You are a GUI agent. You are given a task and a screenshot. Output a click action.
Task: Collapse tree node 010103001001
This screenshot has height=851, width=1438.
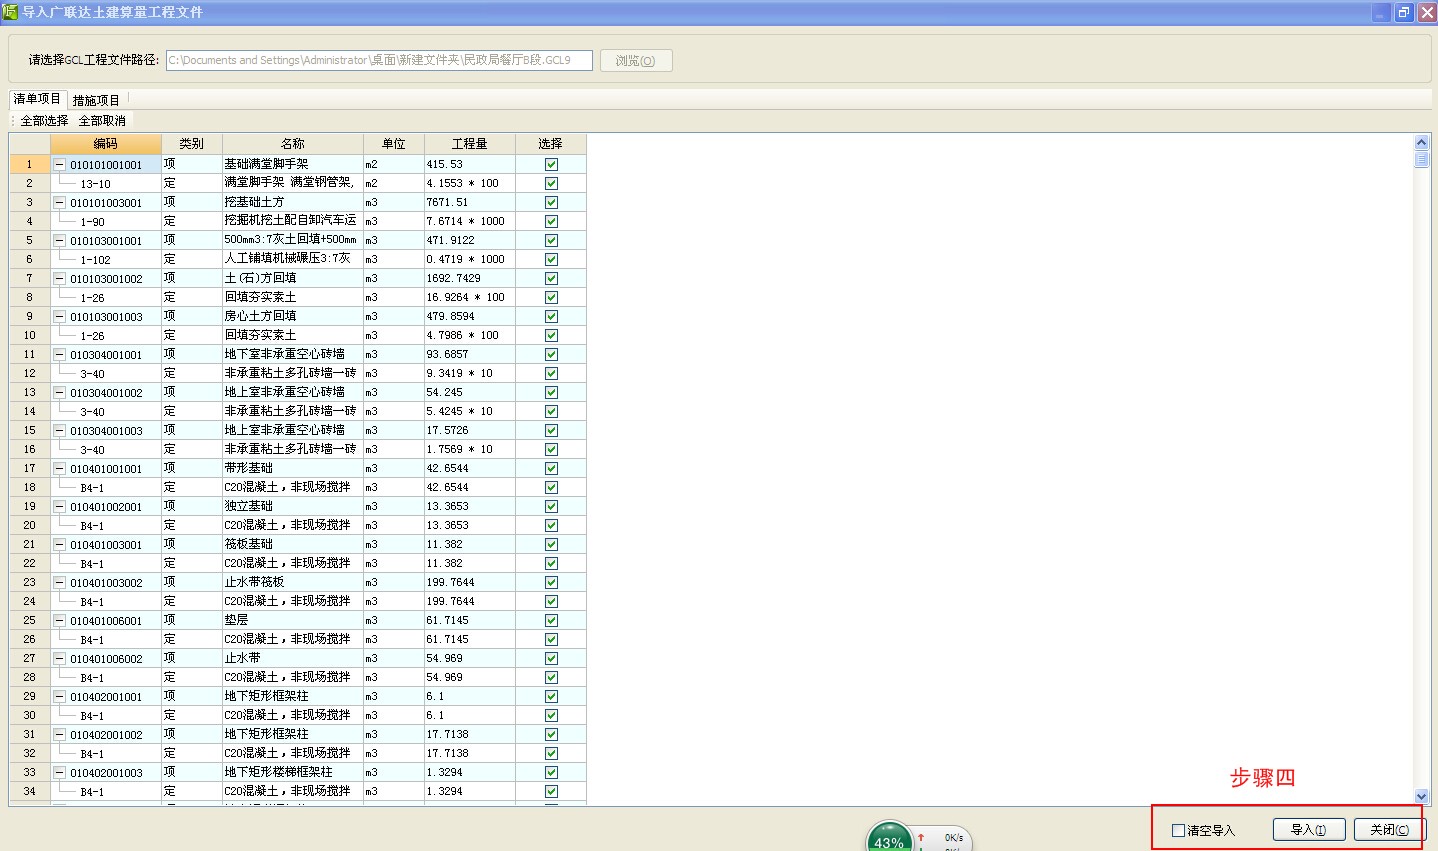[60, 240]
